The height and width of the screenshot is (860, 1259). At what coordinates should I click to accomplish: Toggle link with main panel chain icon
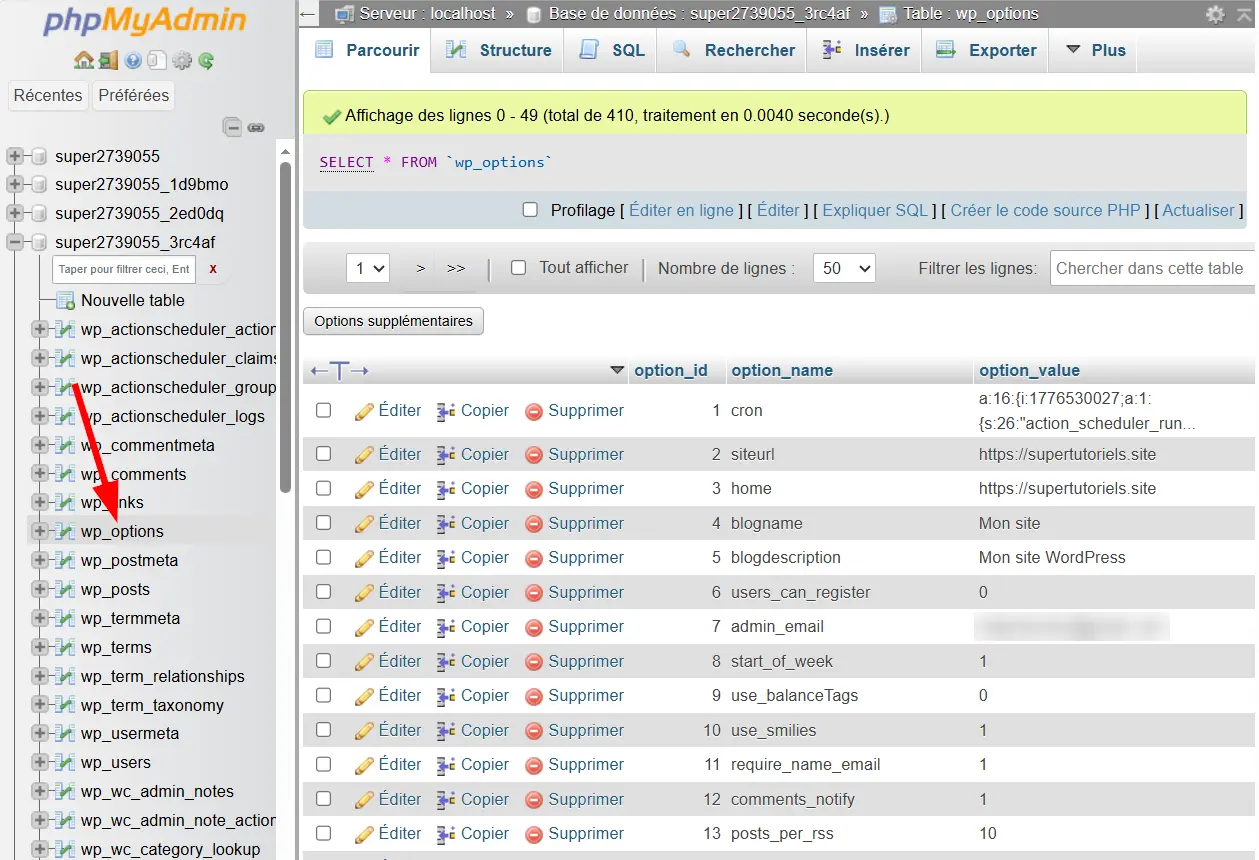point(256,127)
